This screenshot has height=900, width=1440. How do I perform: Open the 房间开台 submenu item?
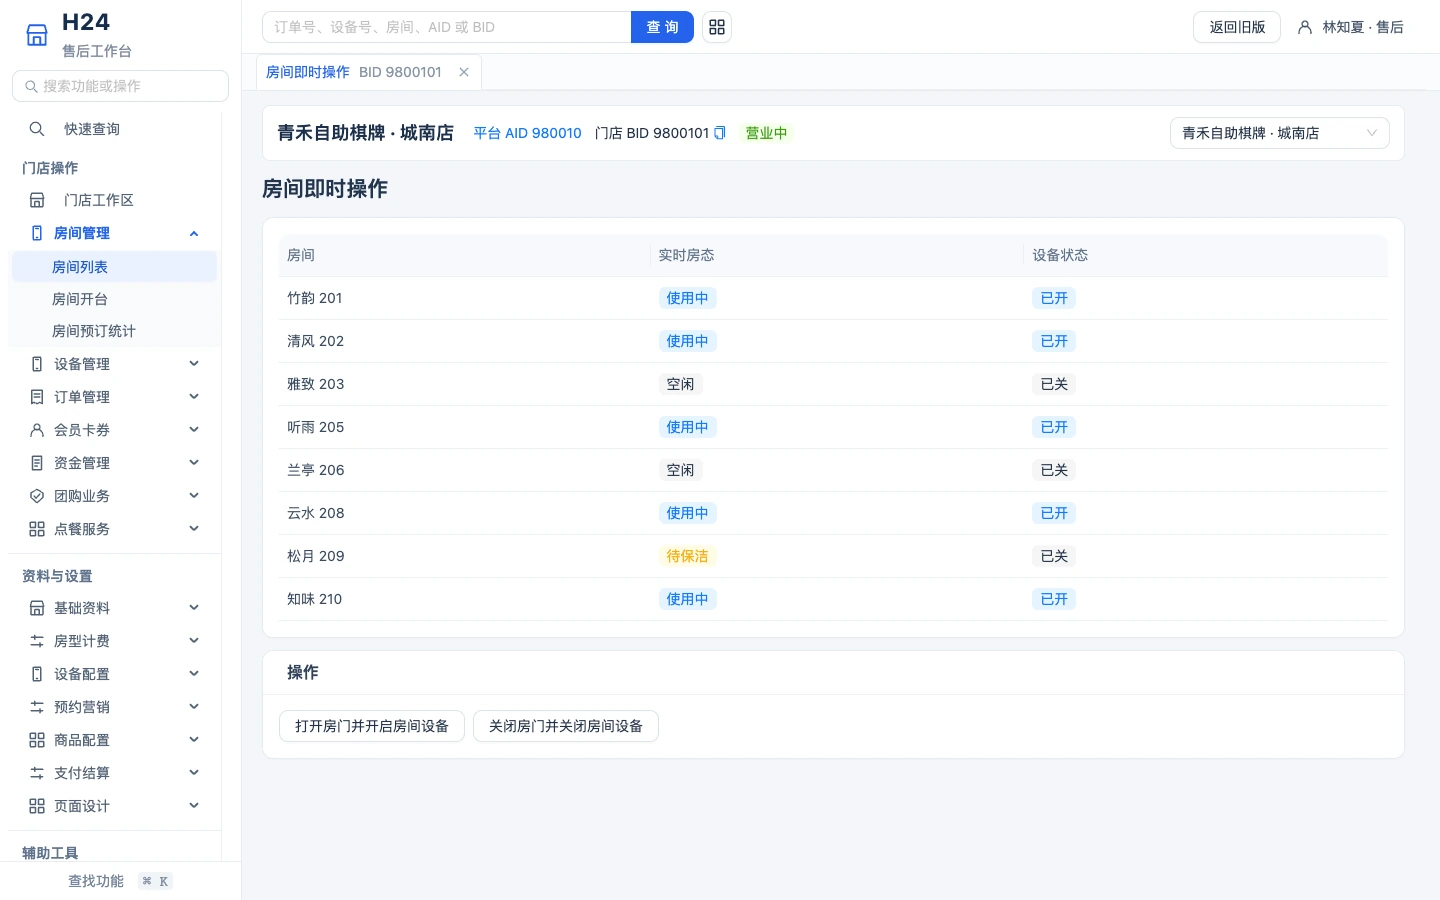(x=113, y=299)
